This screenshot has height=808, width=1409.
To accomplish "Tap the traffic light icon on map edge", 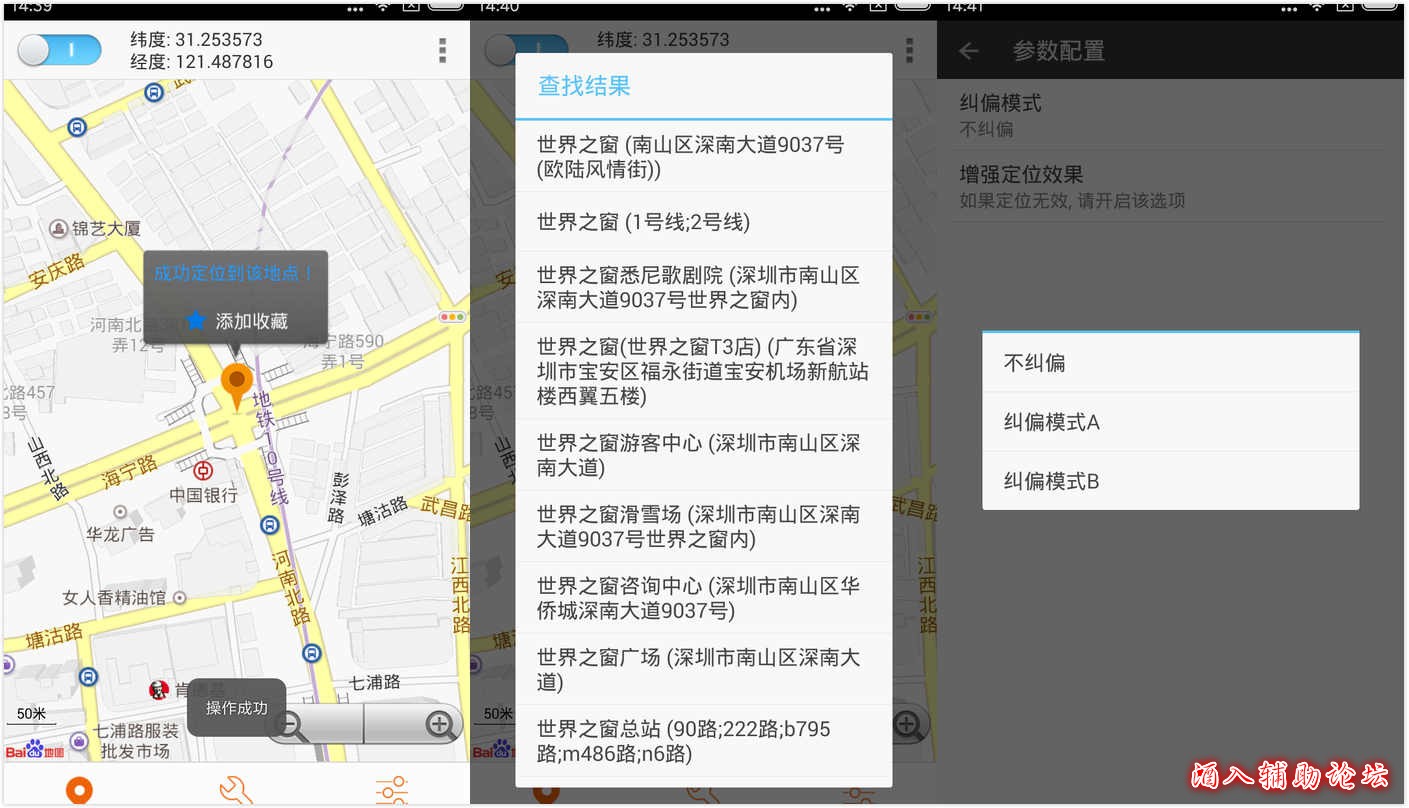I will pos(453,317).
